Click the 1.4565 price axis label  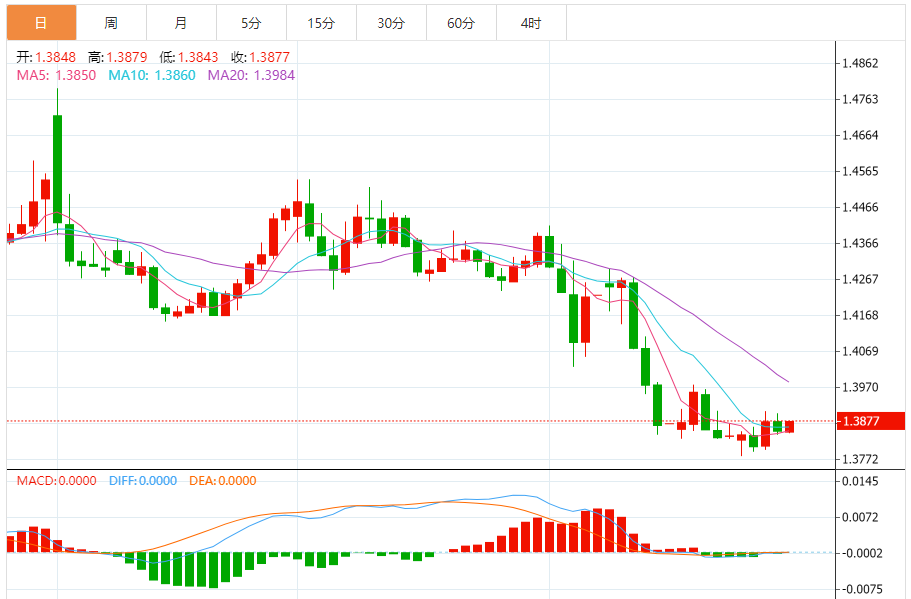coord(860,171)
